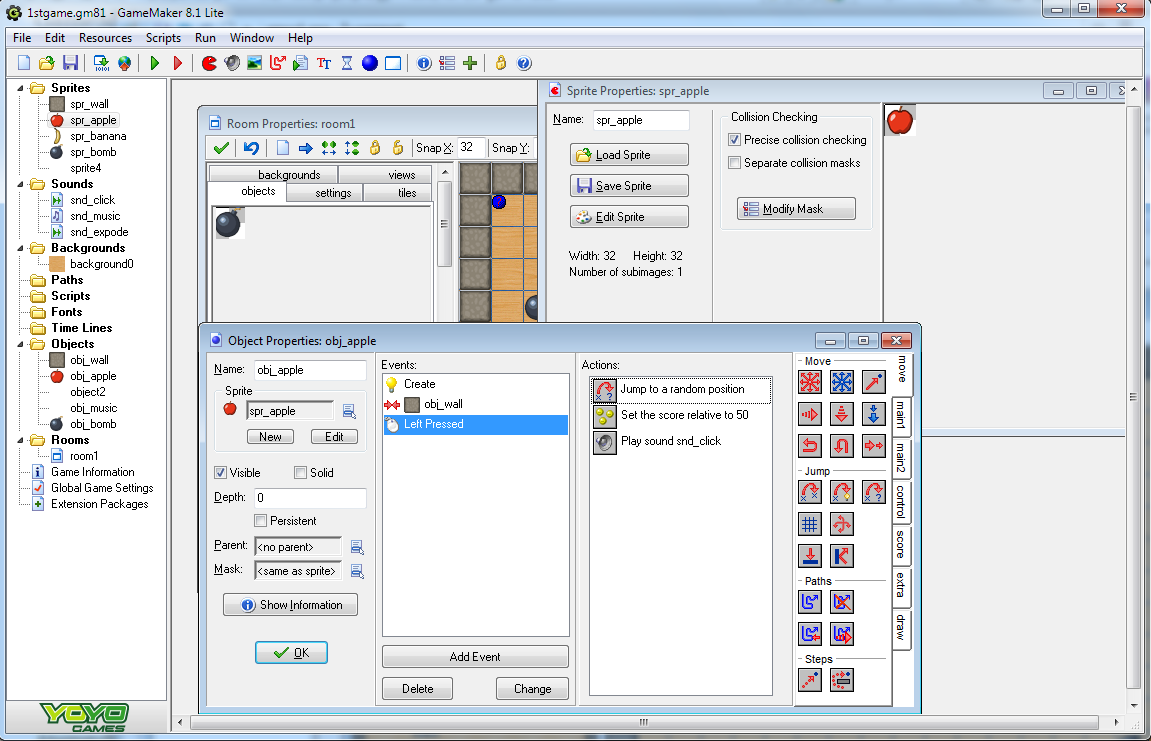
Task: Collapse the Sounds folder in tree
Action: click(x=21, y=184)
